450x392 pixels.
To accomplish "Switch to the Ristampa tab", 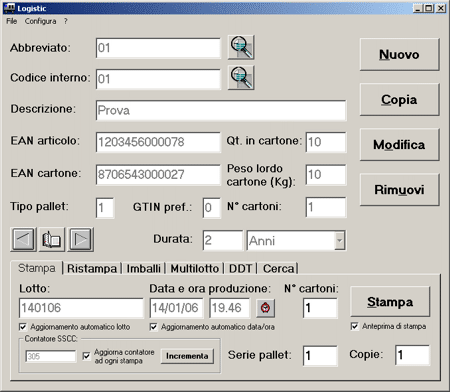I will pos(92,269).
